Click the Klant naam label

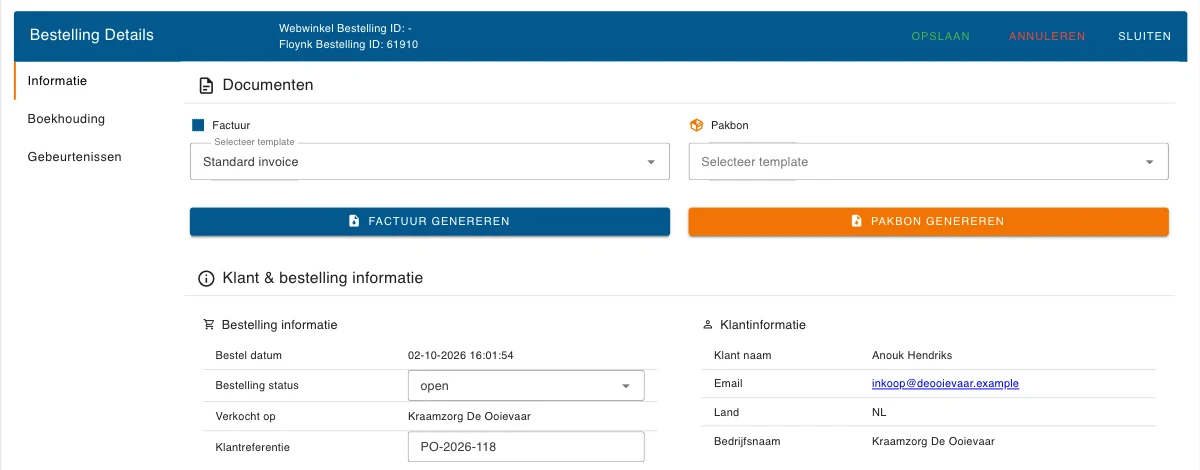[x=742, y=356]
